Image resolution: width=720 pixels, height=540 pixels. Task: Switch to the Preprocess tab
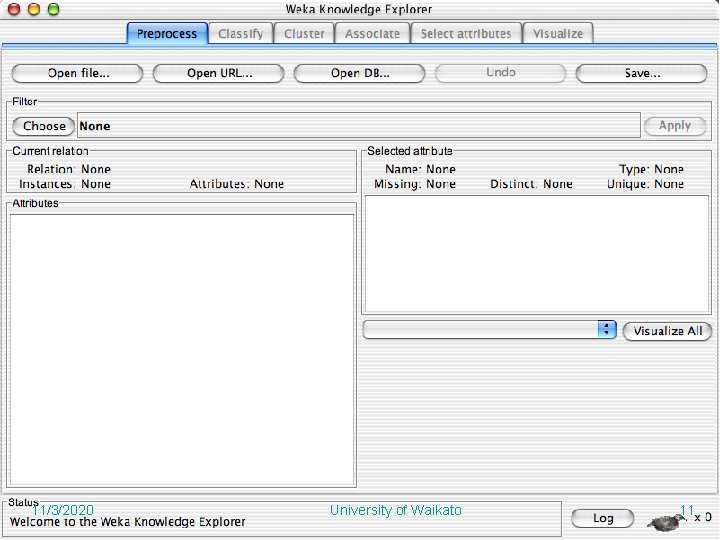167,34
